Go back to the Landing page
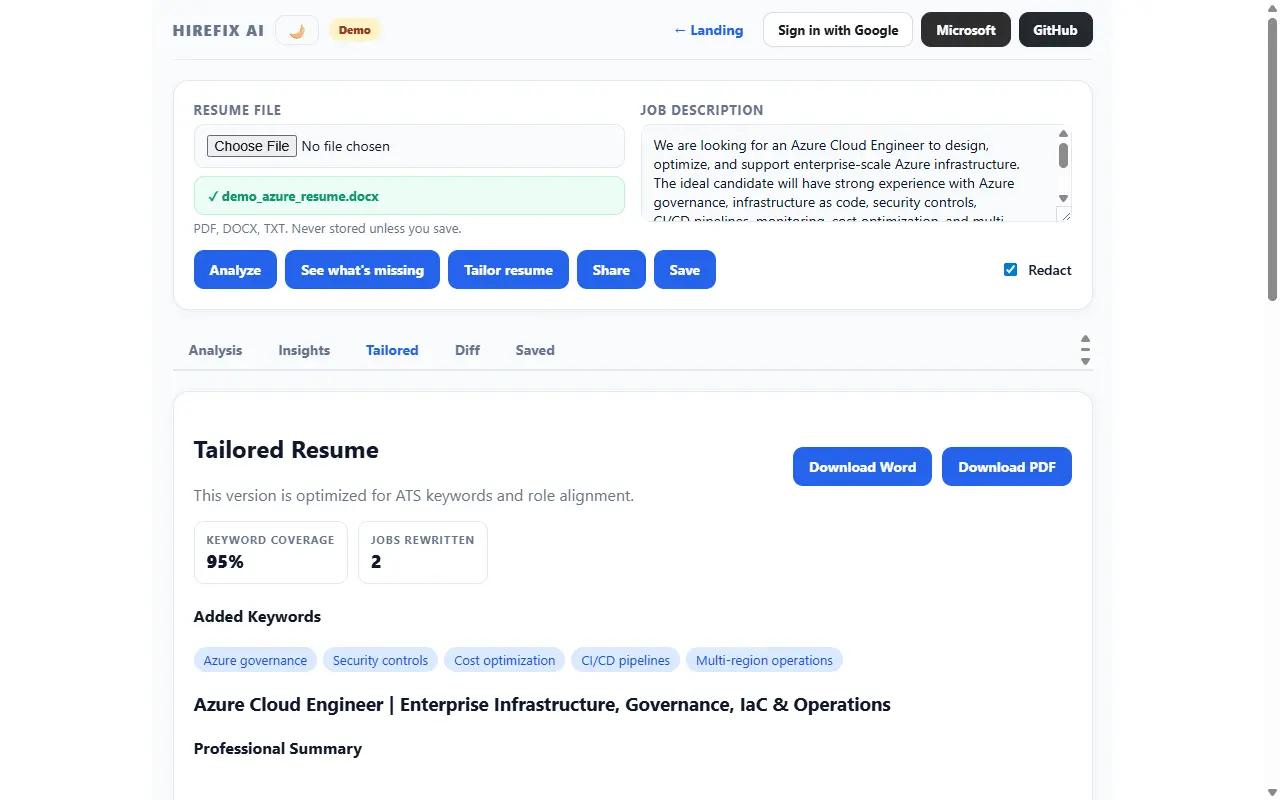The width and height of the screenshot is (1280, 800). pos(708,30)
